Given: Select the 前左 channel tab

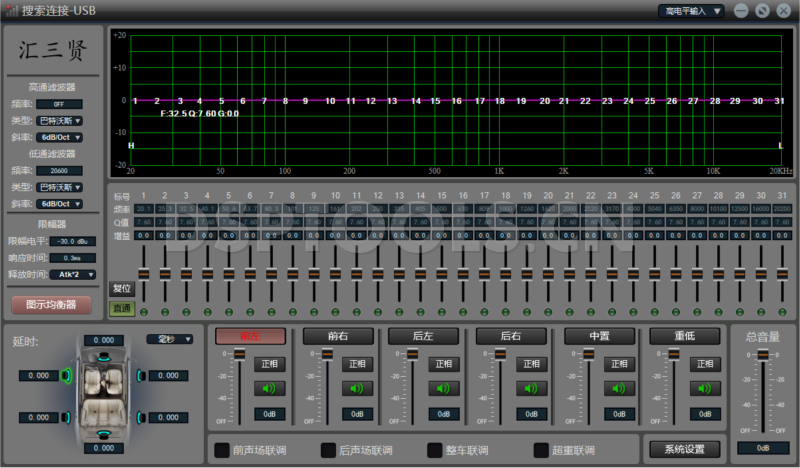Looking at the screenshot, I should tap(249, 336).
